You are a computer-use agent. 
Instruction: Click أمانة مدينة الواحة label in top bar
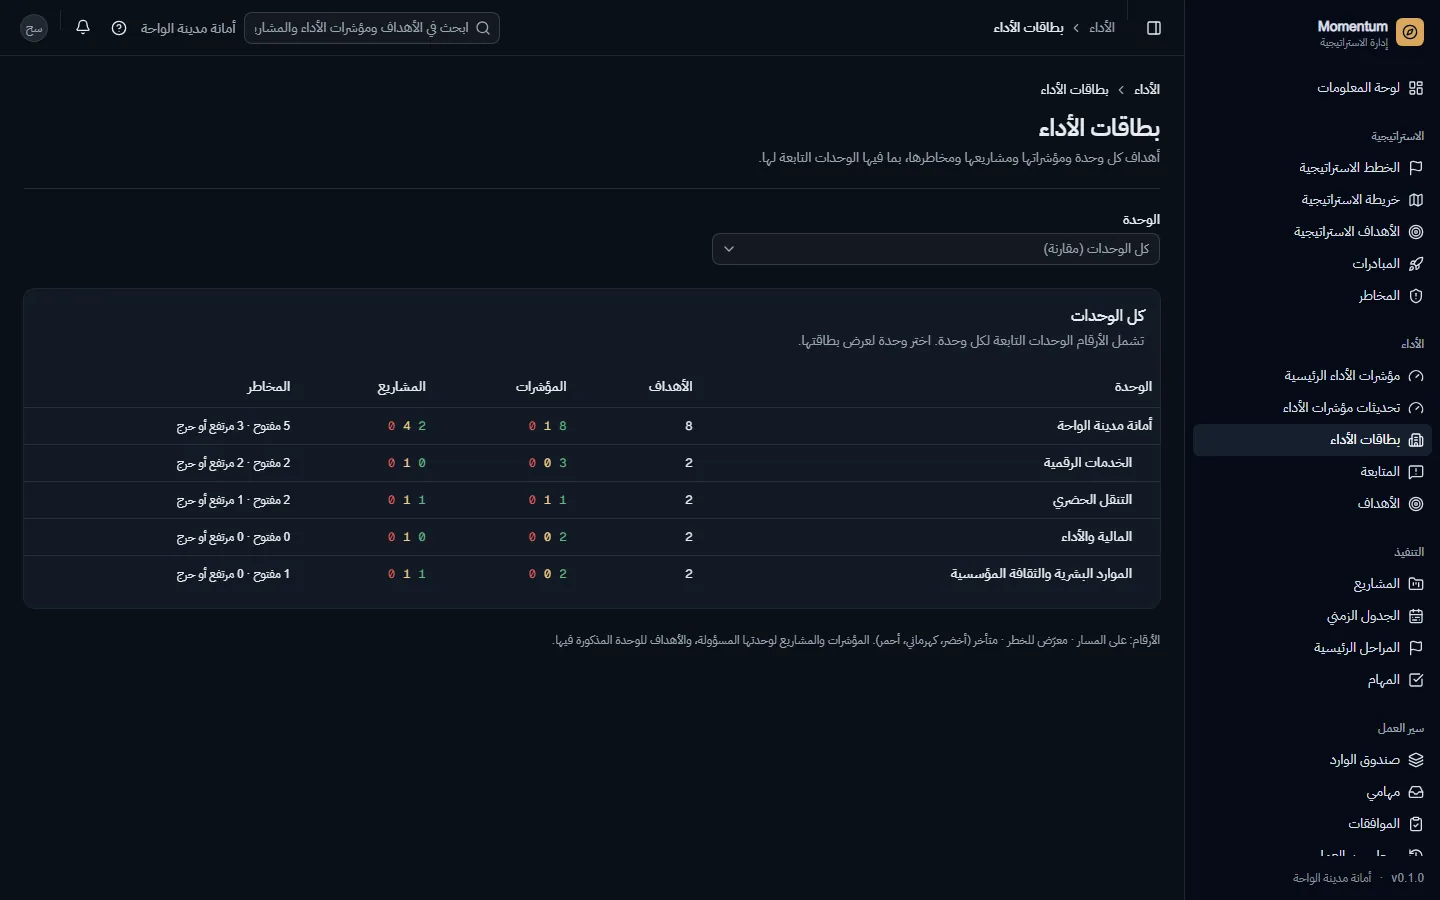click(188, 28)
